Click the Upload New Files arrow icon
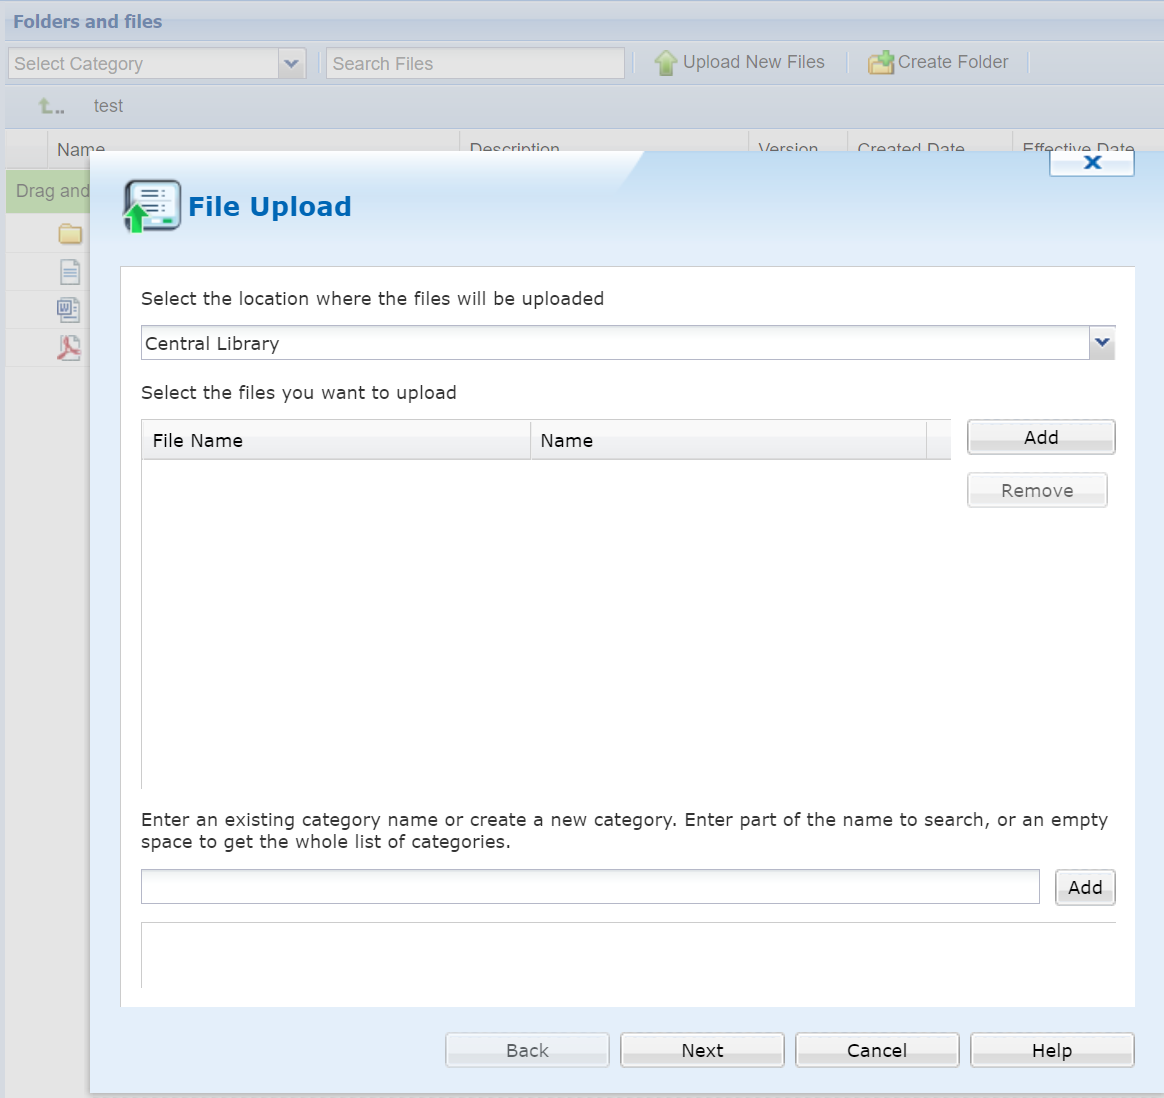 pos(665,63)
